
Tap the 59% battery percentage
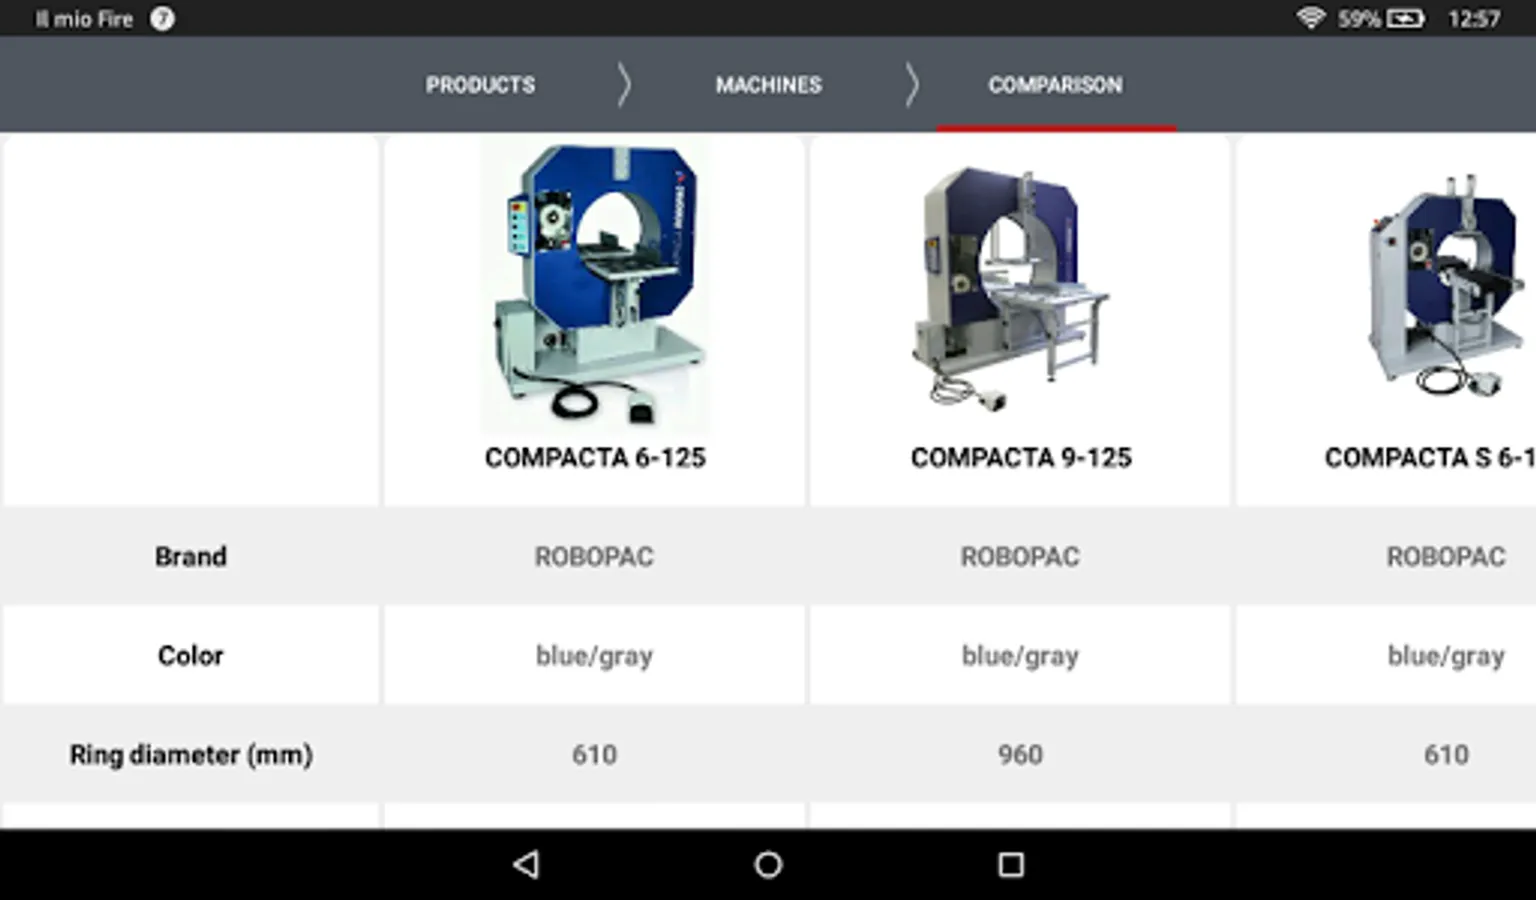(1359, 18)
